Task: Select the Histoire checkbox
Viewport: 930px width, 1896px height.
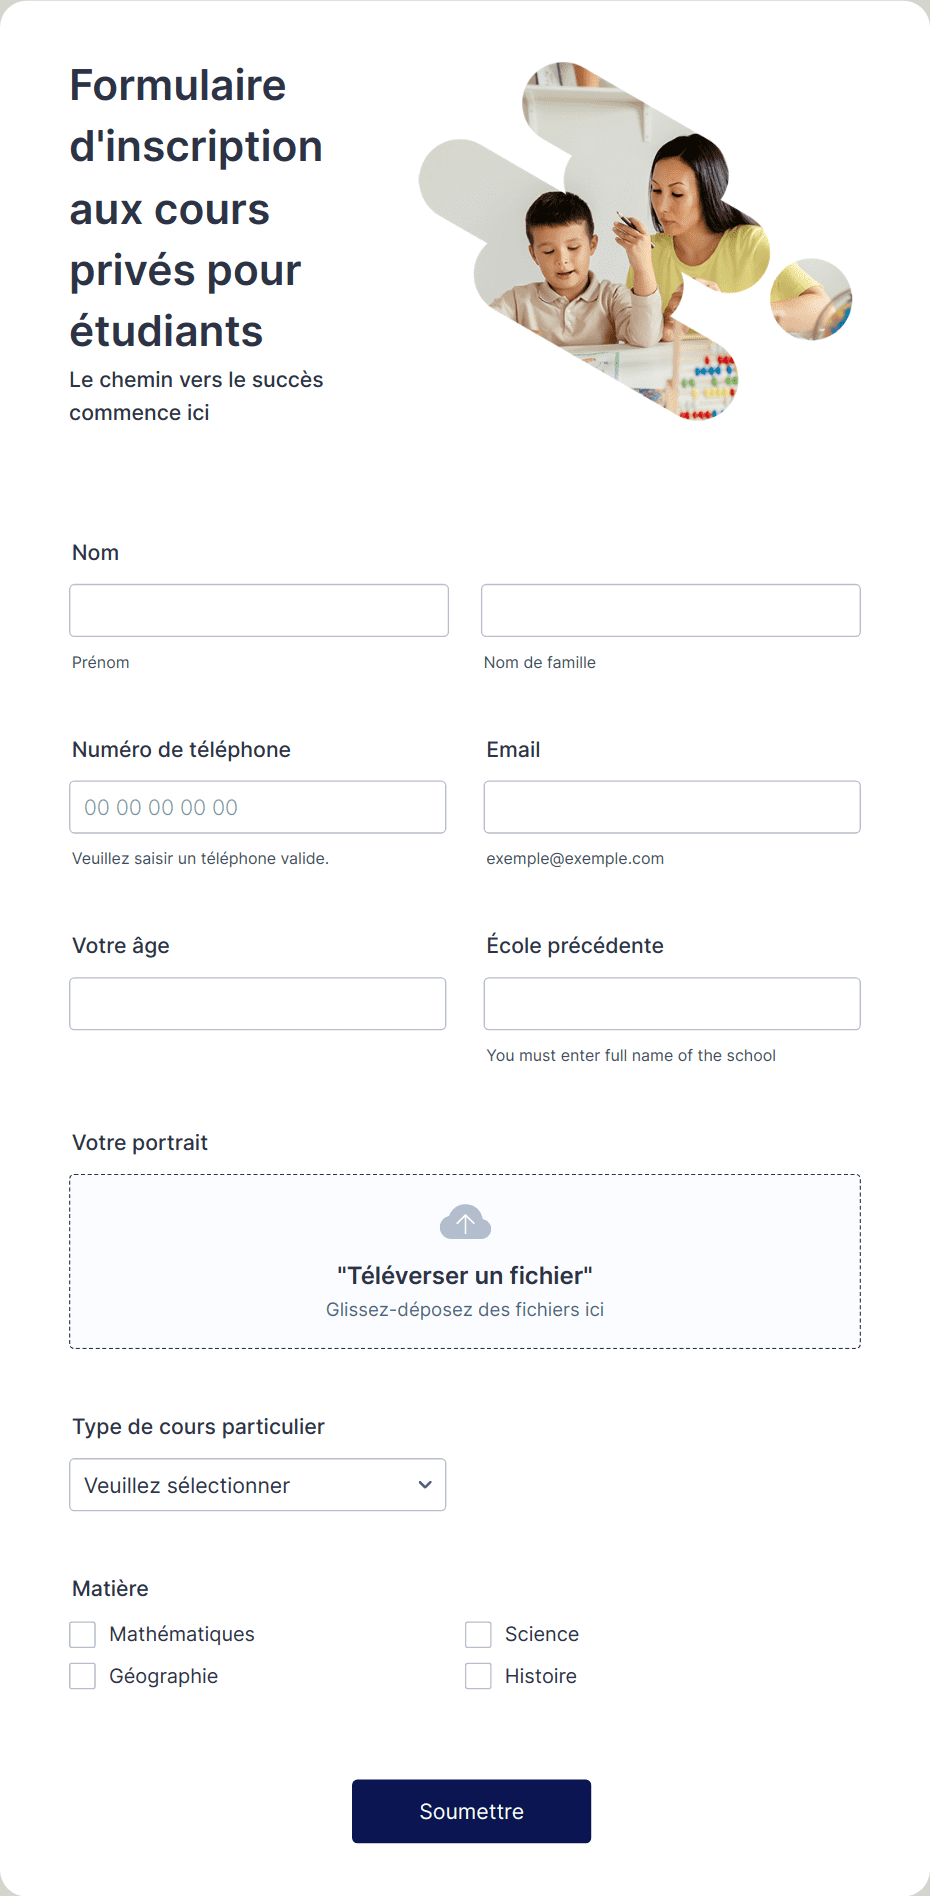Action: click(478, 1676)
